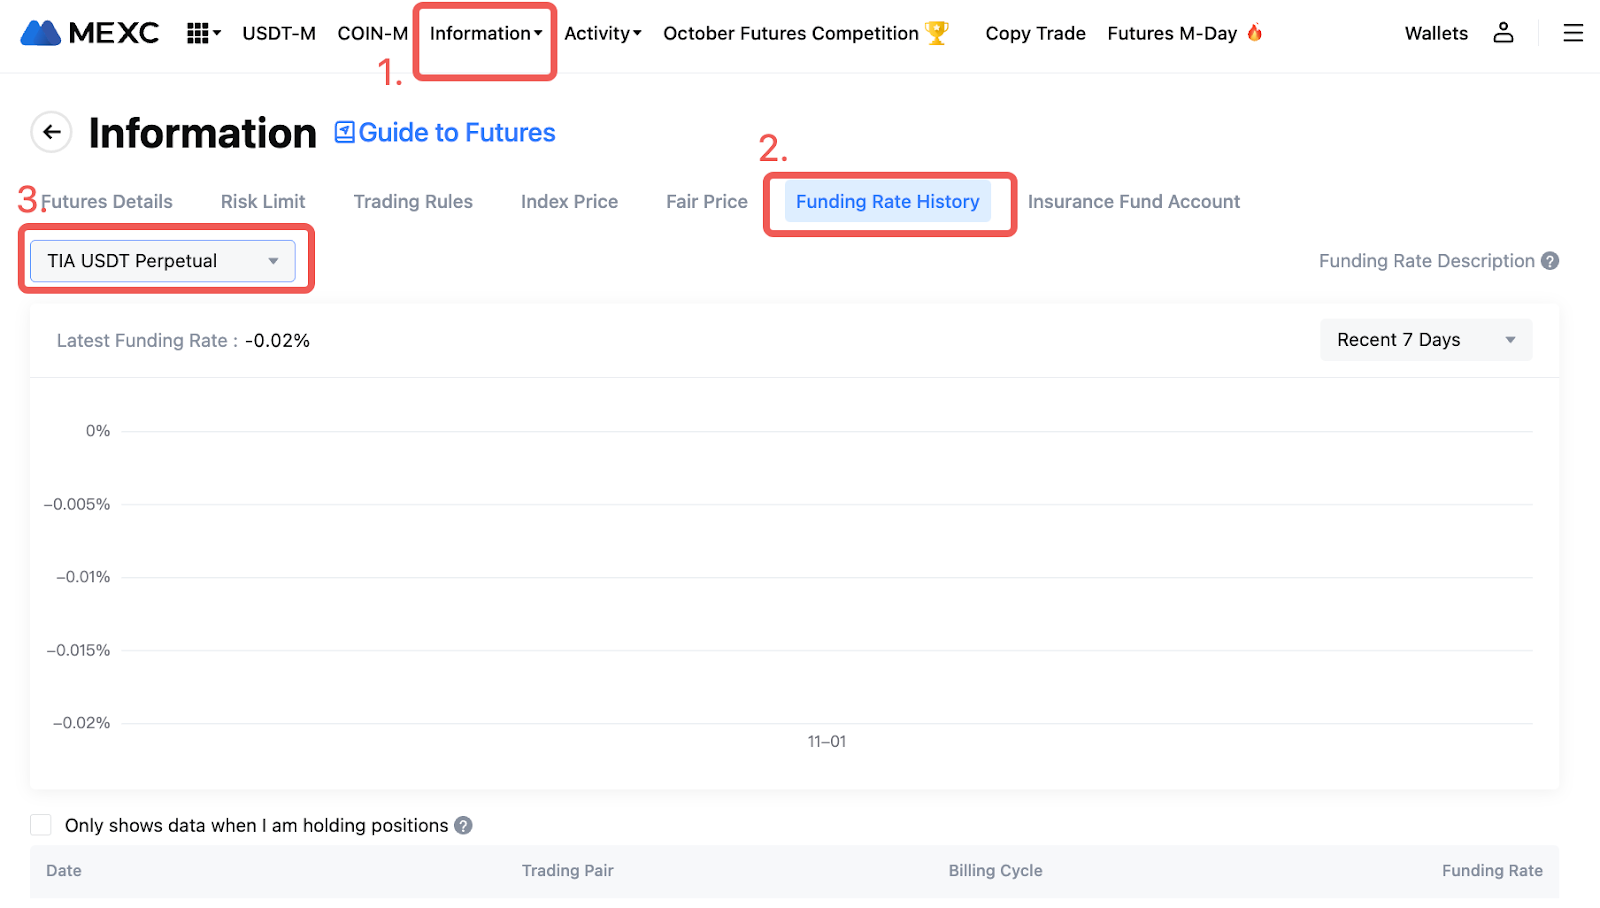The height and width of the screenshot is (908, 1600).
Task: Click the back arrow button
Action: point(51,132)
